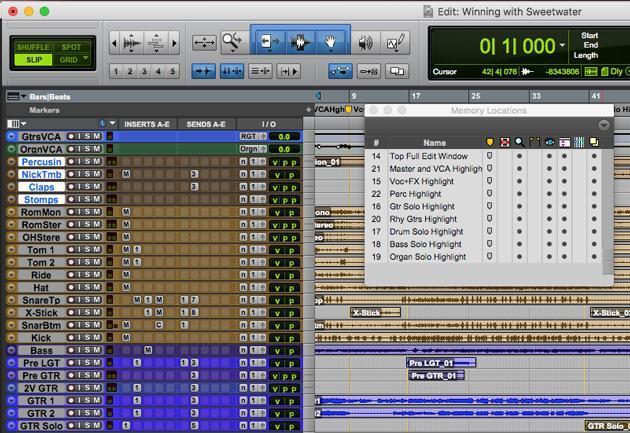The image size is (630, 433).
Task: Click the audio zoom waveform button
Action: tap(132, 43)
